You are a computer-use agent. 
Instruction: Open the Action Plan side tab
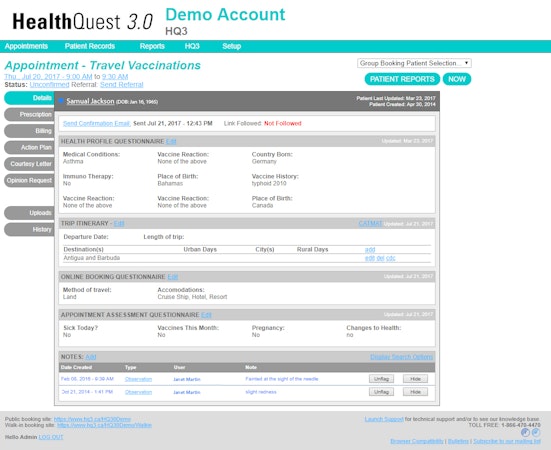coord(30,148)
